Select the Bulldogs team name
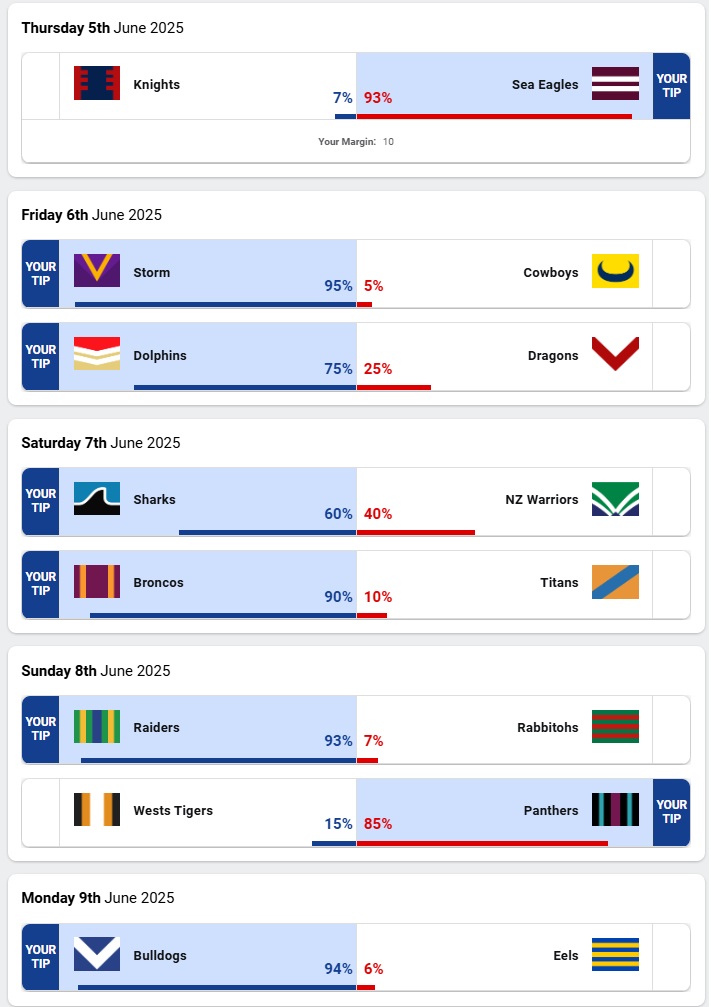The image size is (711, 1007). click(160, 955)
